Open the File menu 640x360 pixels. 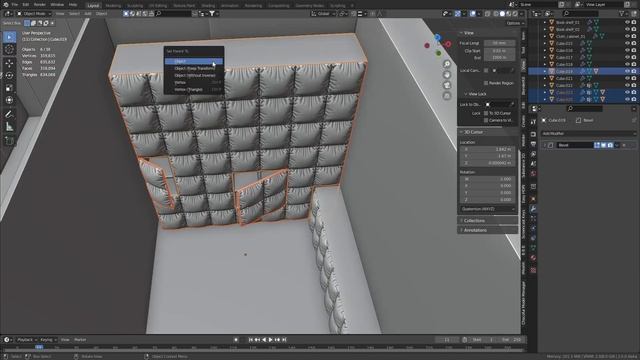pyautogui.click(x=15, y=4)
